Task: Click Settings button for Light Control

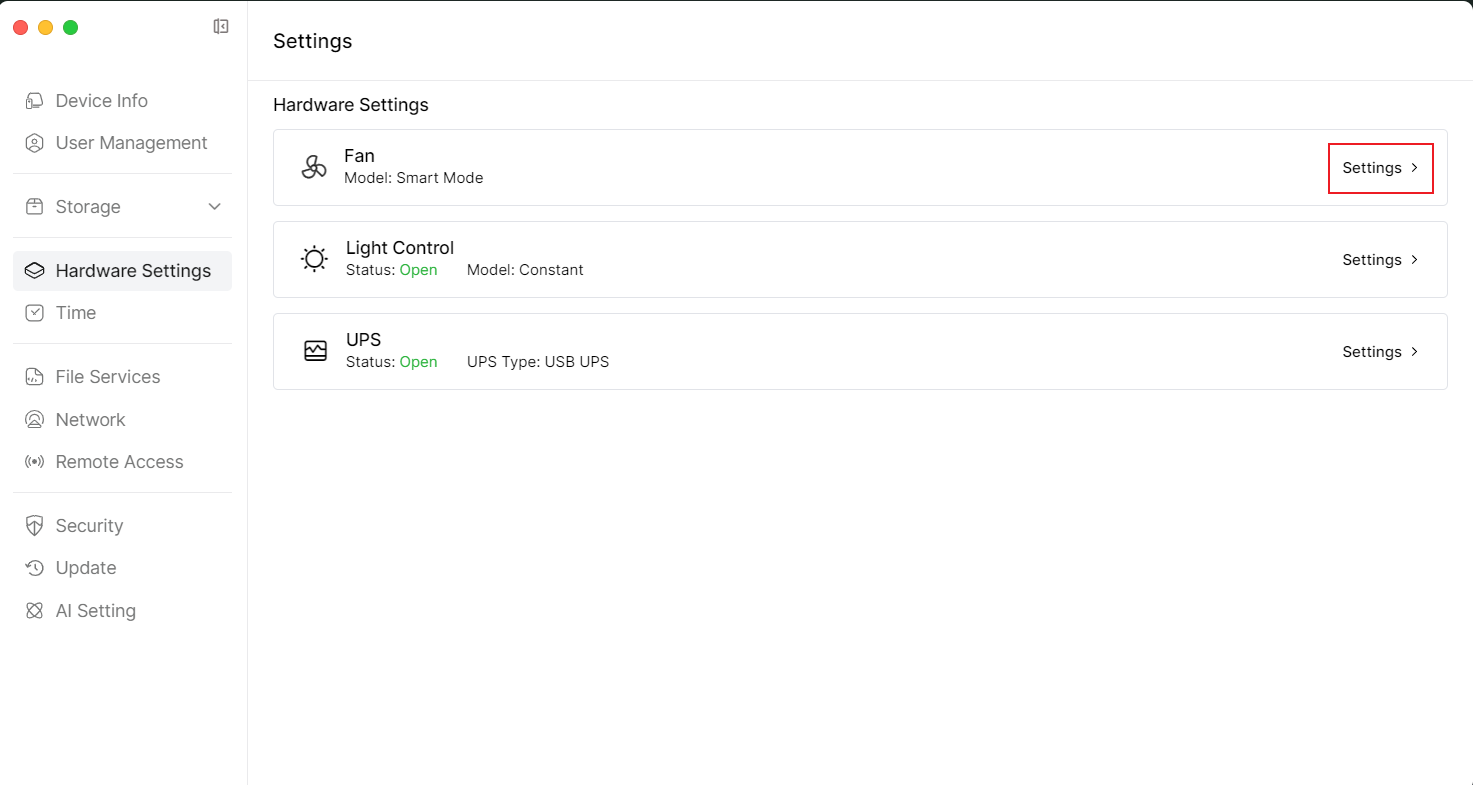Action: 1372,260
